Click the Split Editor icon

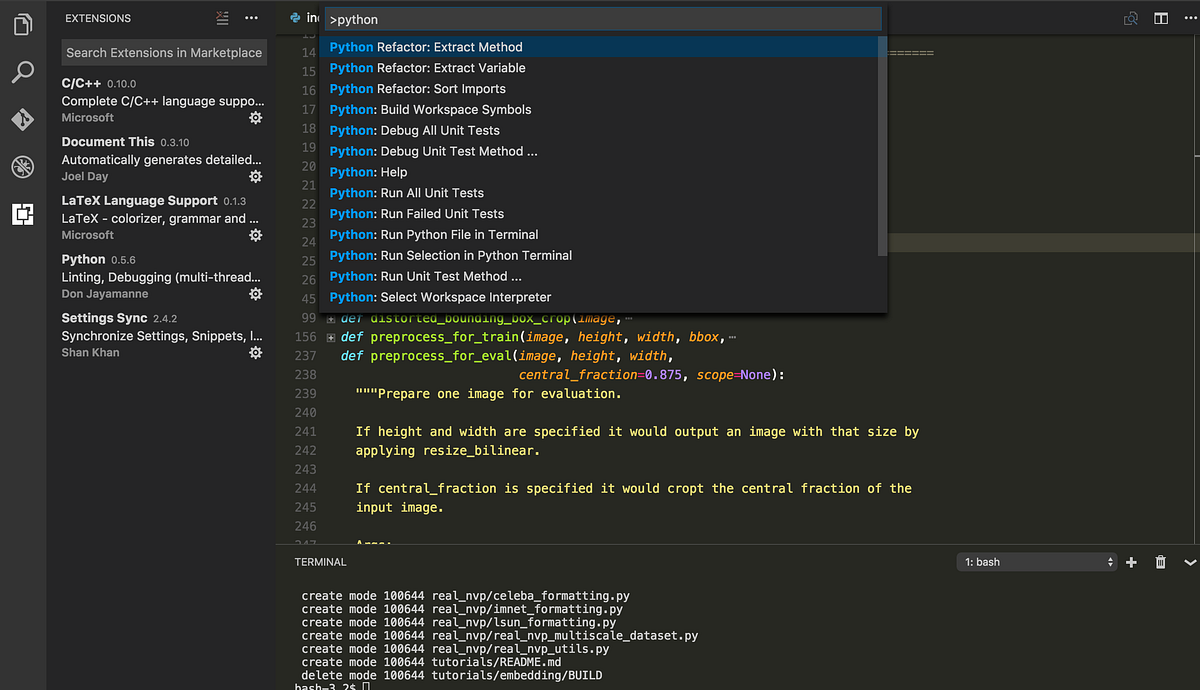click(x=1162, y=18)
